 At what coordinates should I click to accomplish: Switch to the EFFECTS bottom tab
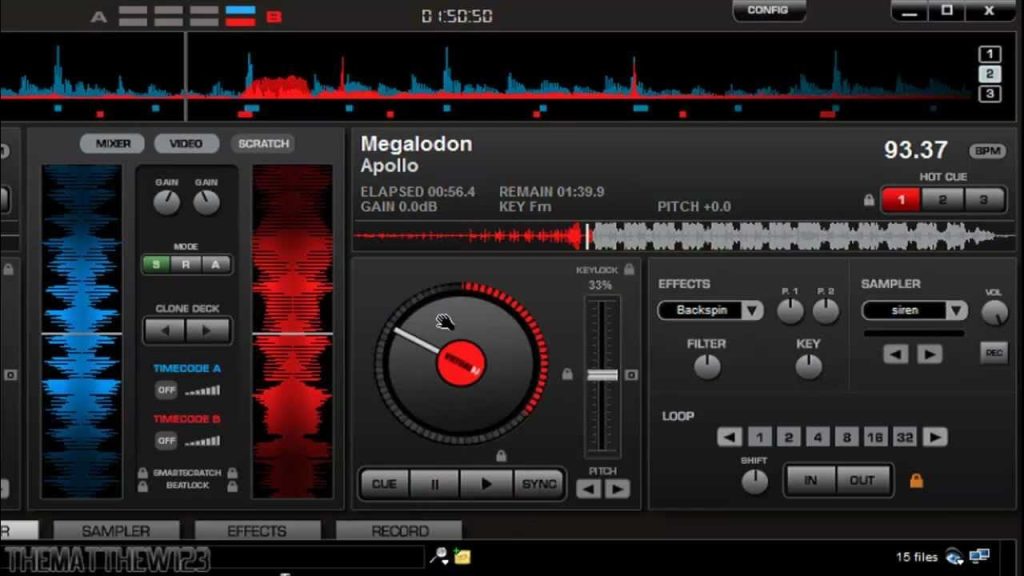(x=257, y=531)
